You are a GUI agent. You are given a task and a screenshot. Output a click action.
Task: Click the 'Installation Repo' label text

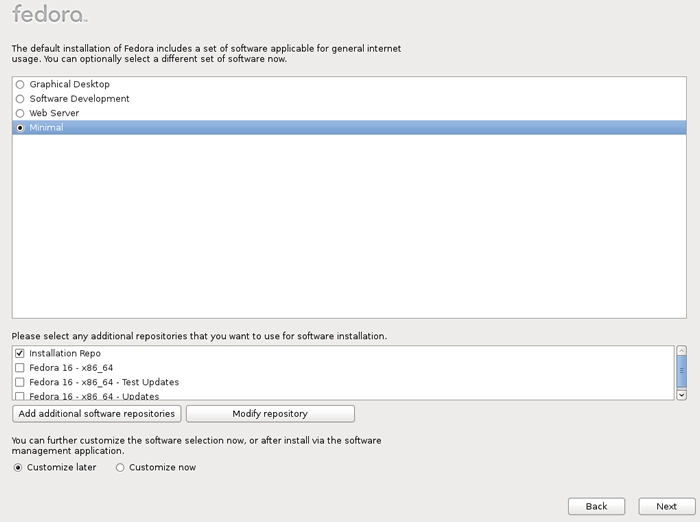[65, 353]
